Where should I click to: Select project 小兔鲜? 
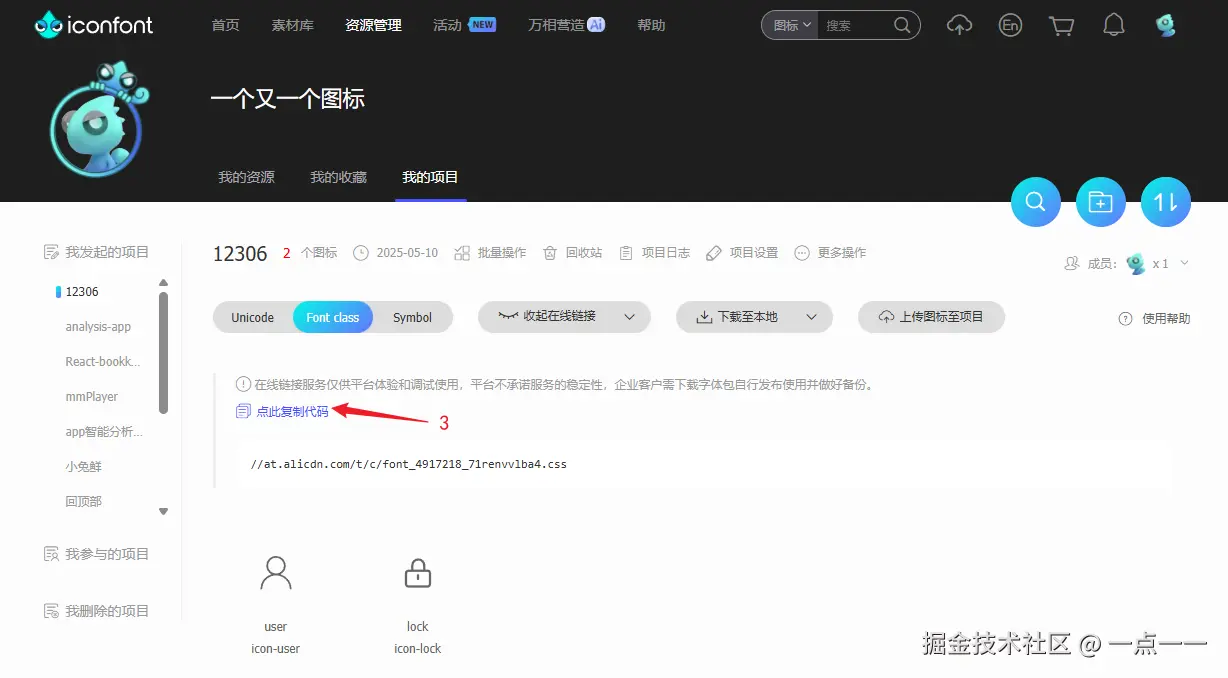click(x=84, y=467)
